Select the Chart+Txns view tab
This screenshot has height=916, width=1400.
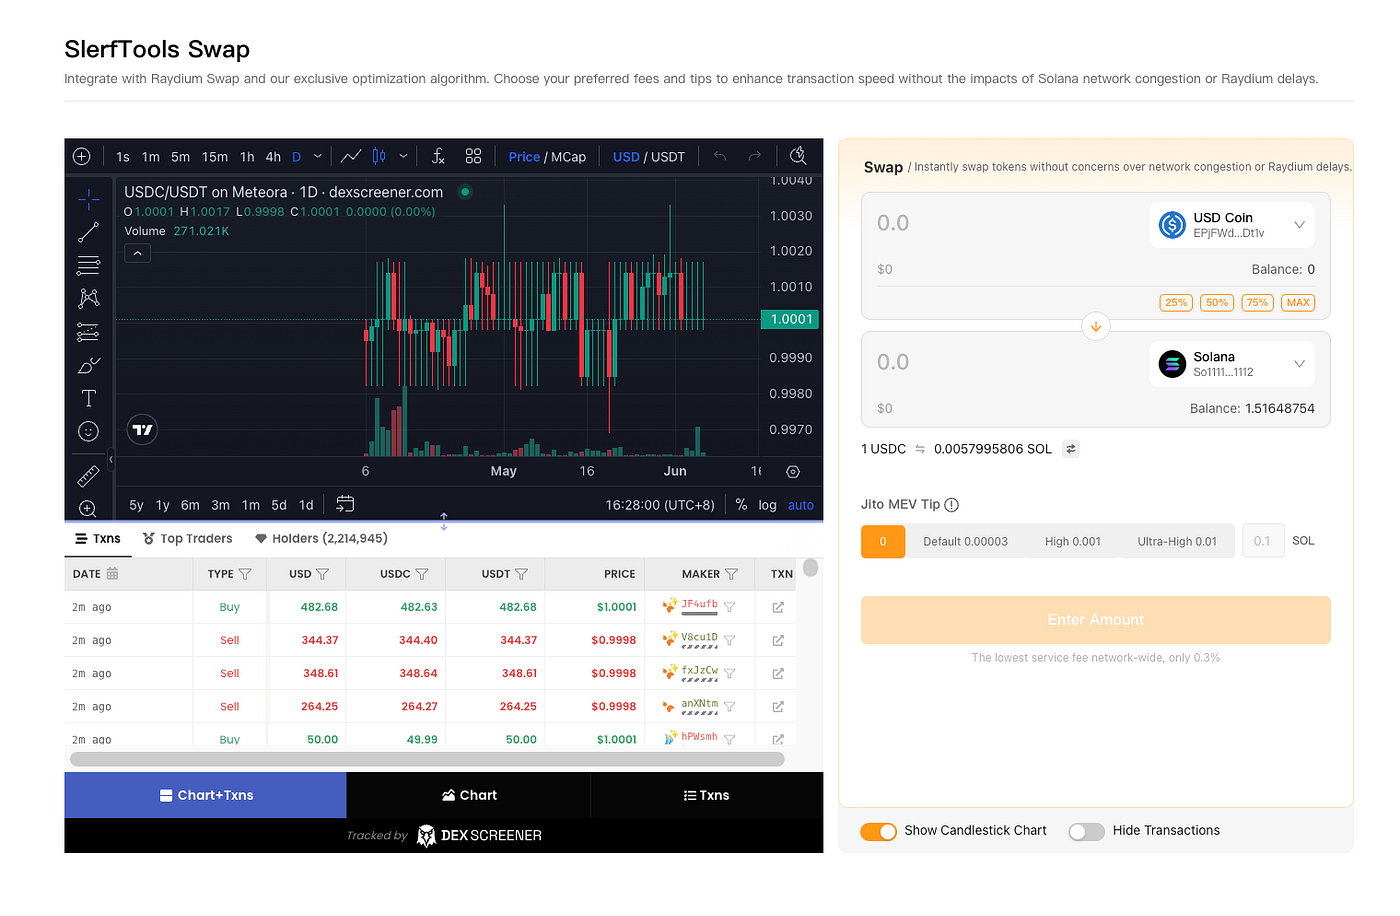click(206, 795)
